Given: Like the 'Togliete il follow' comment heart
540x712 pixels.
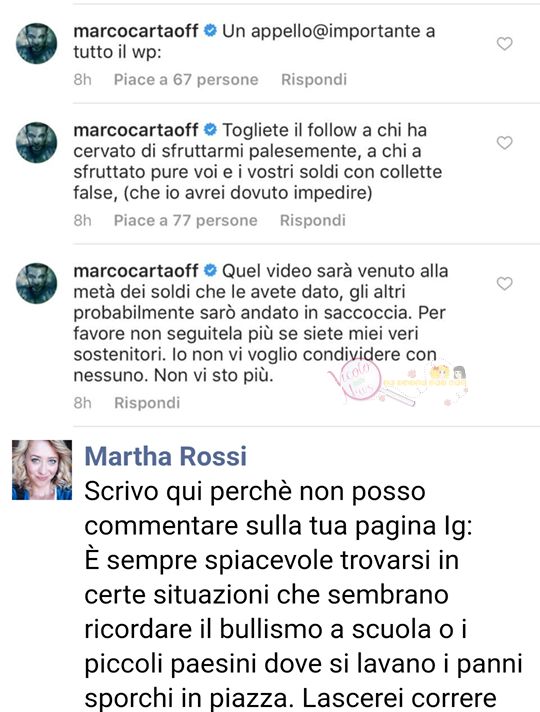Looking at the screenshot, I should coord(504,143).
